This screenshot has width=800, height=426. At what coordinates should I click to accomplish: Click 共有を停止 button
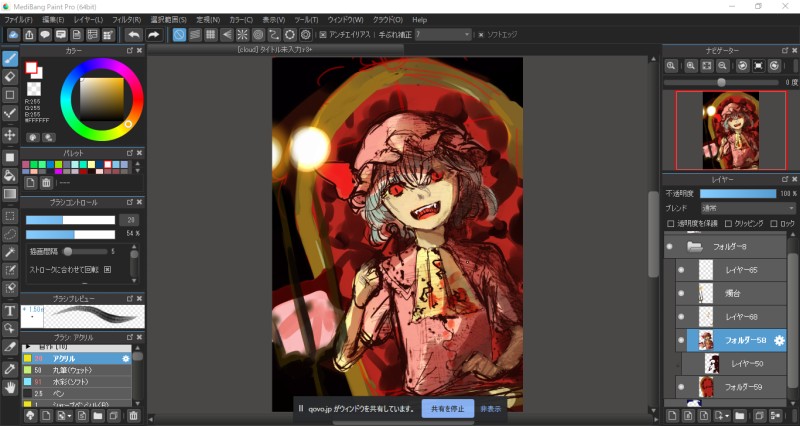coord(447,409)
